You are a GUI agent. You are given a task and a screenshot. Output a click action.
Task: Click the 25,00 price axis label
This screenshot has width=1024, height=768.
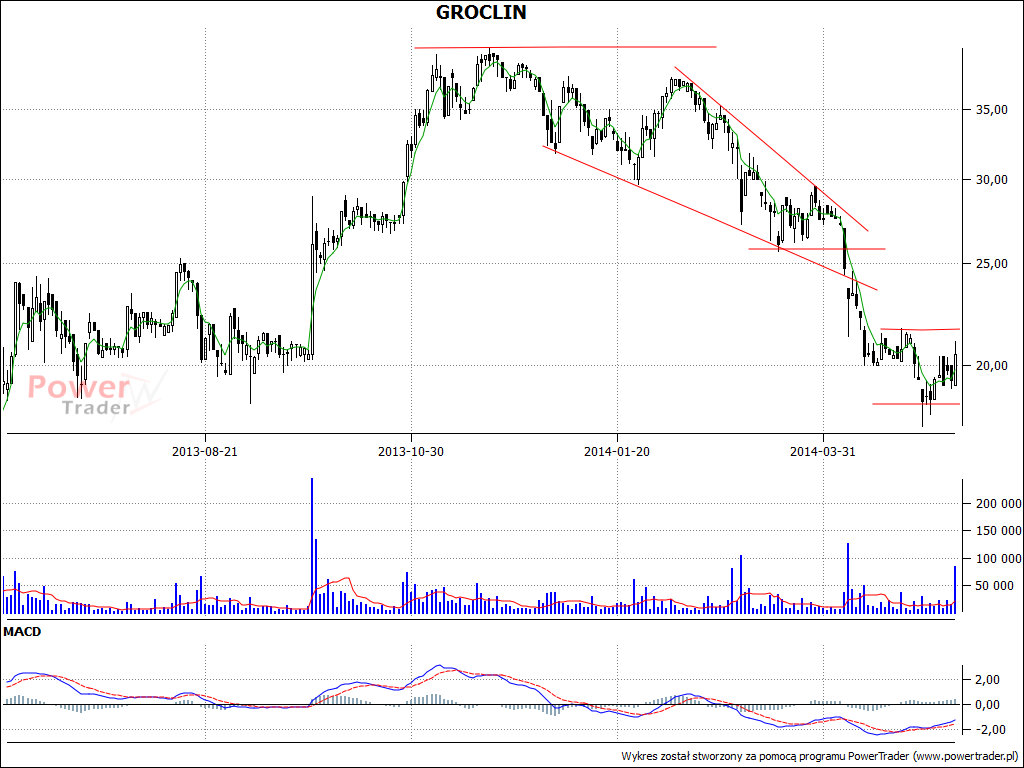click(992, 264)
